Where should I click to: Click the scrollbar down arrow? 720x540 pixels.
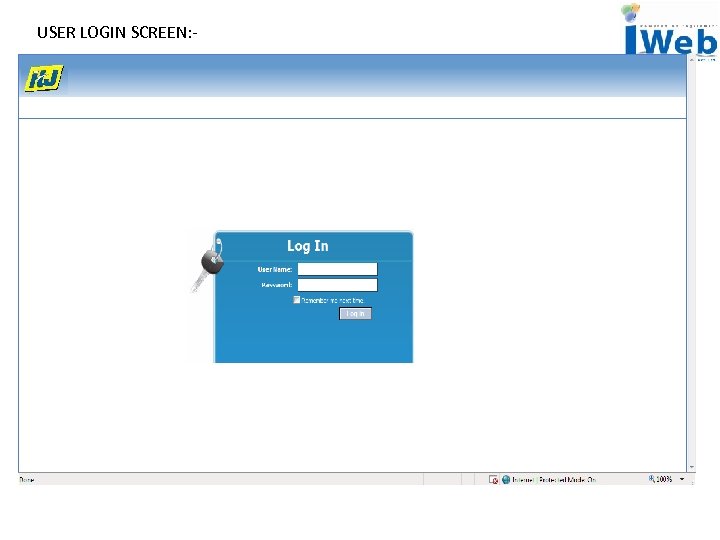pos(692,467)
